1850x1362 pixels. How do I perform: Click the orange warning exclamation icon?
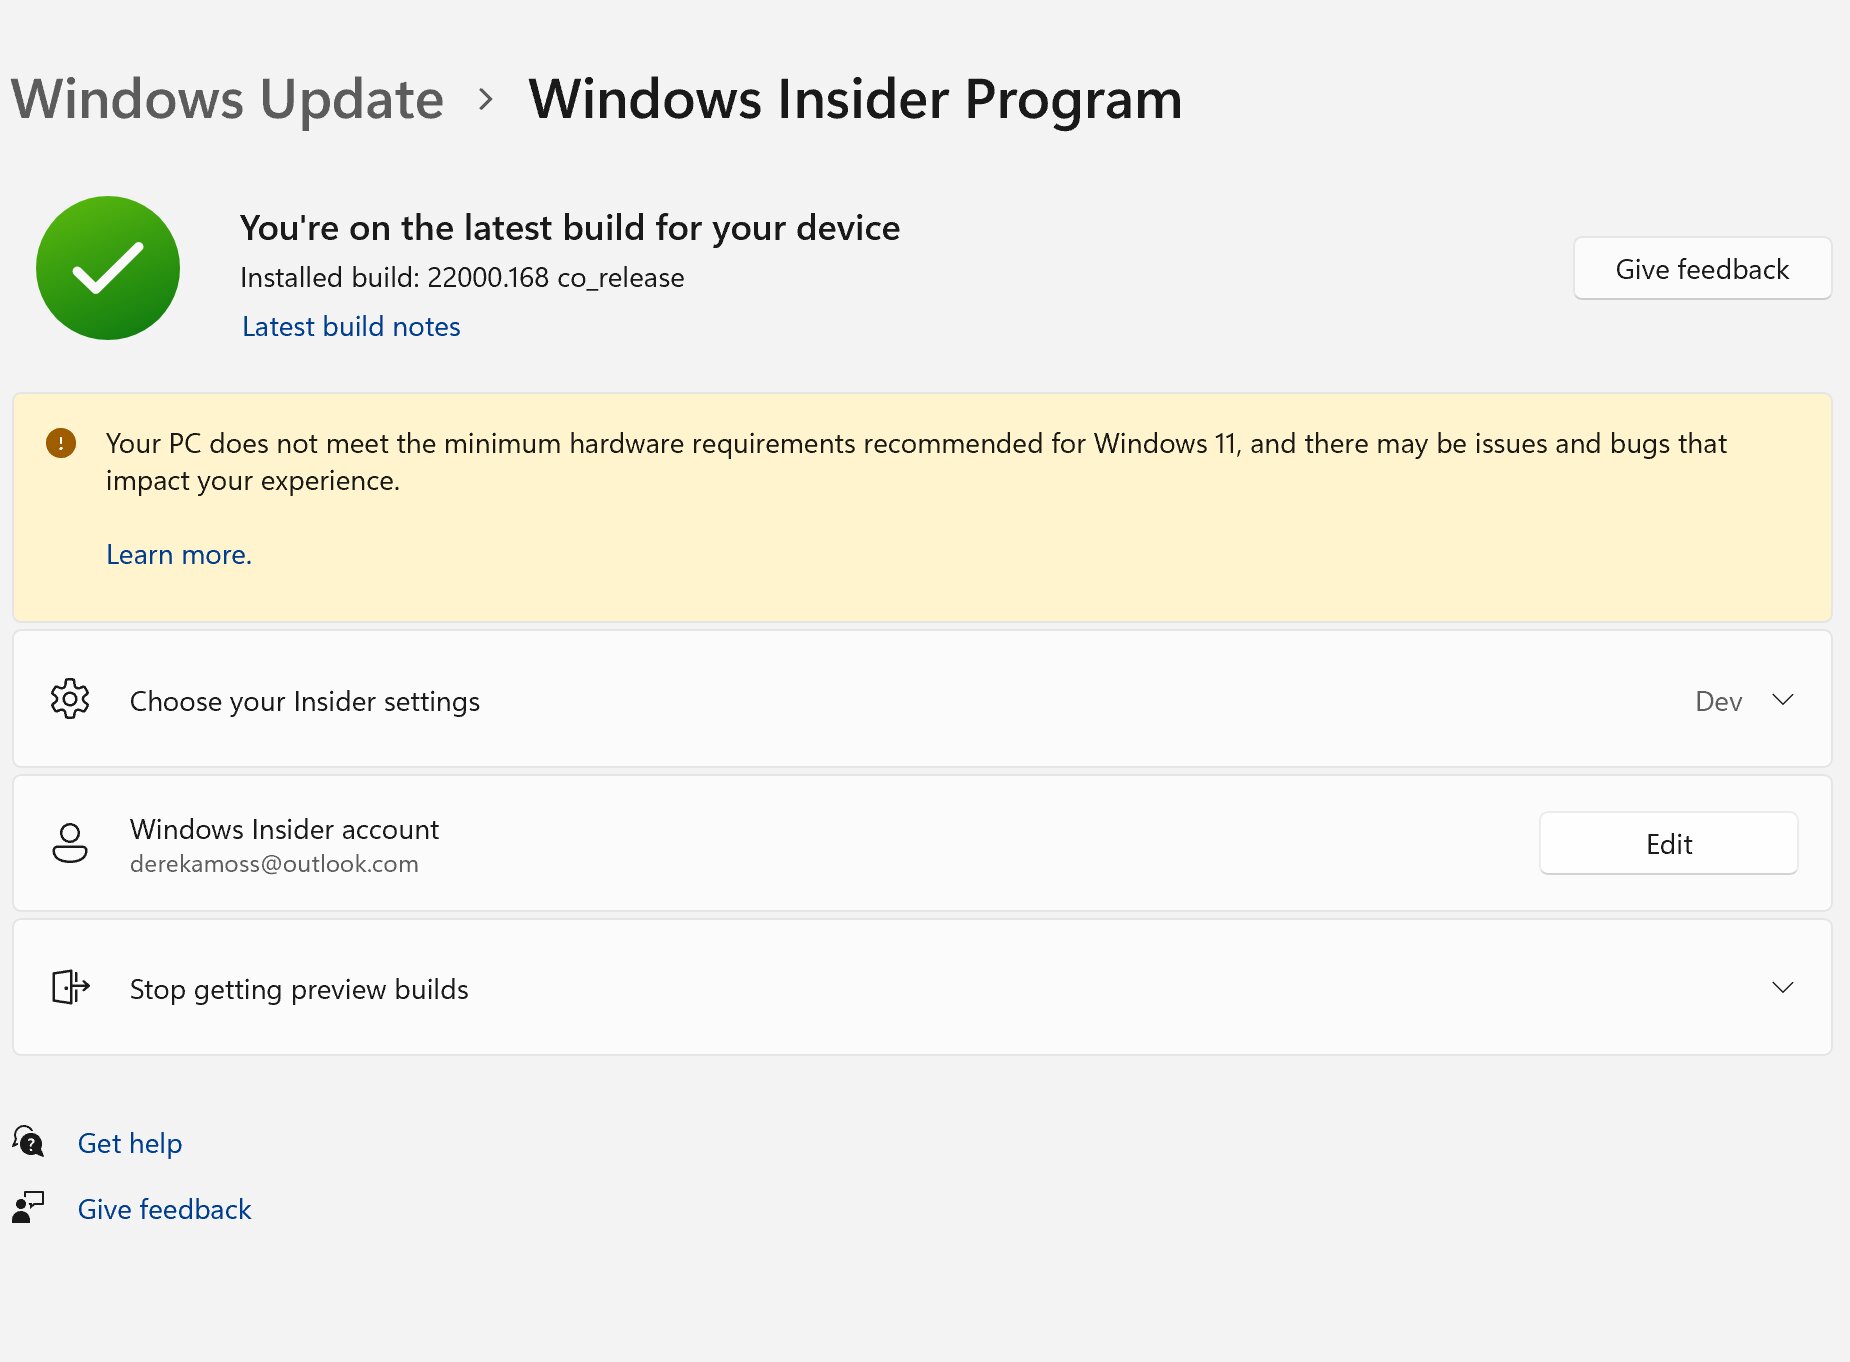coord(61,442)
